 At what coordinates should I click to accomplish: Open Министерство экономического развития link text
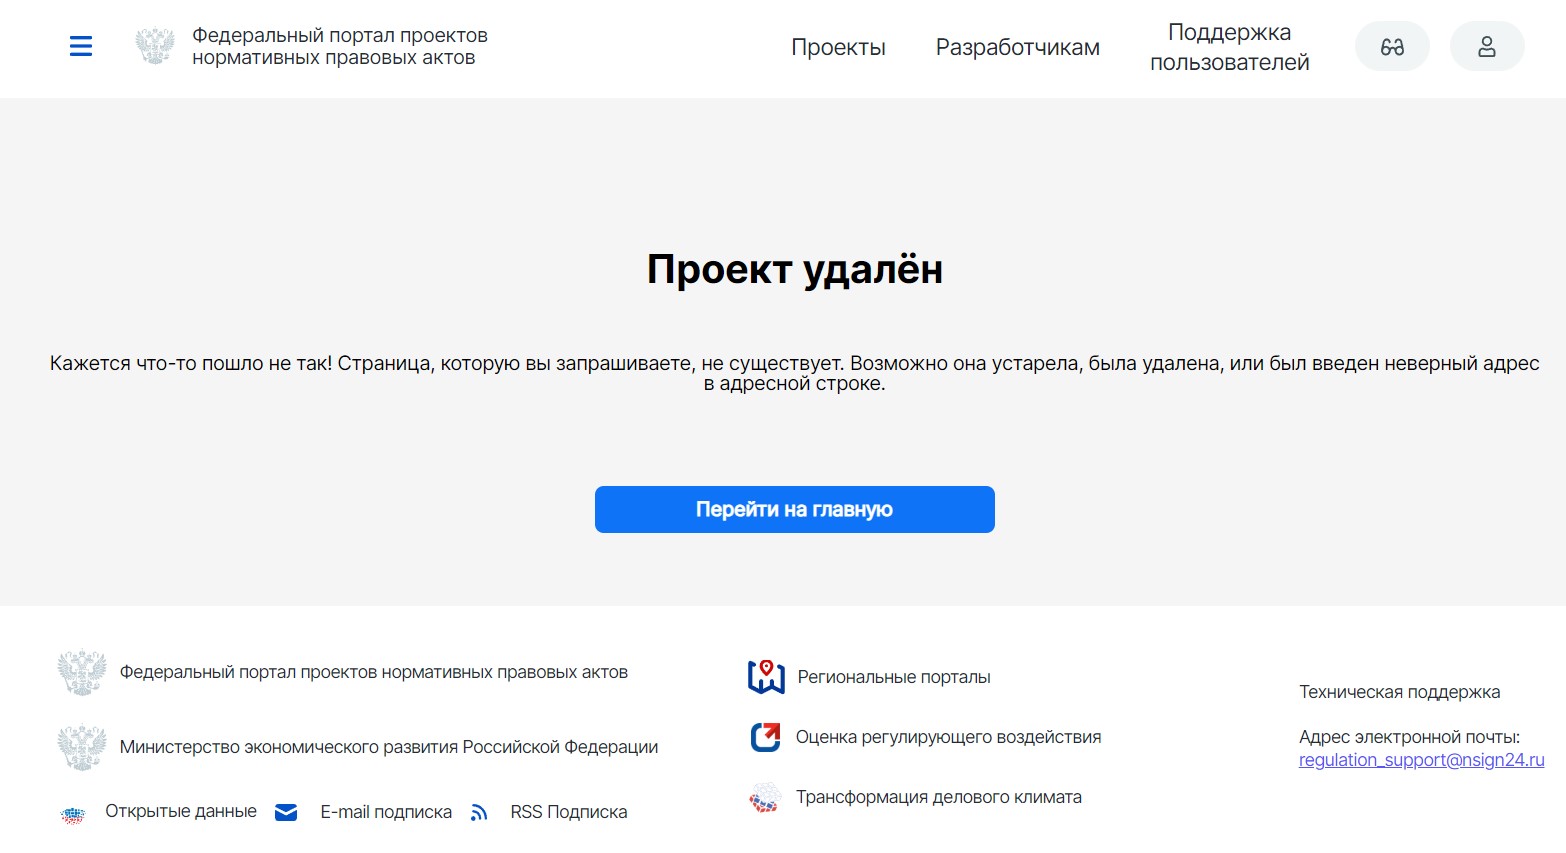tap(389, 747)
